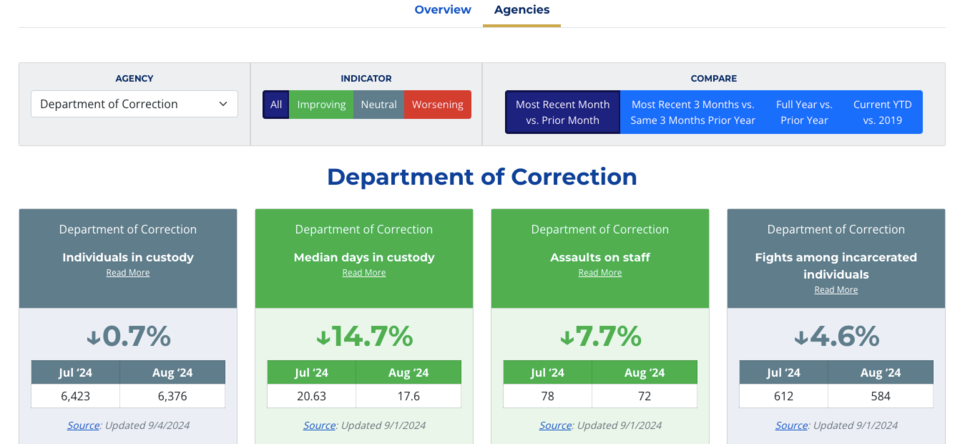Click the down arrow beside 4.6%
The width and height of the screenshot is (960, 444).
click(x=801, y=337)
